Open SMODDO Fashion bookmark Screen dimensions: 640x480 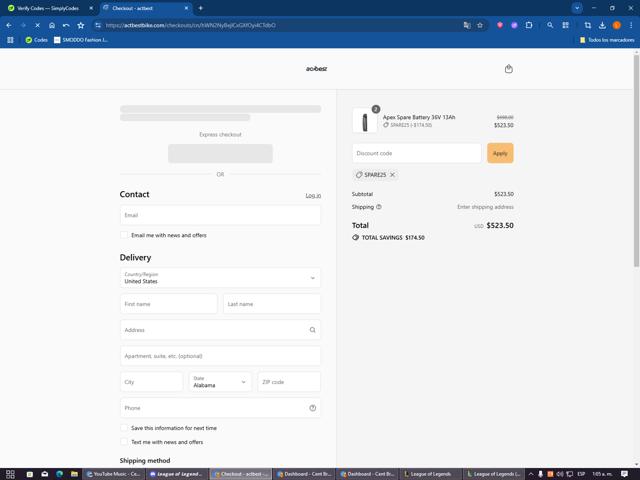(x=81, y=40)
